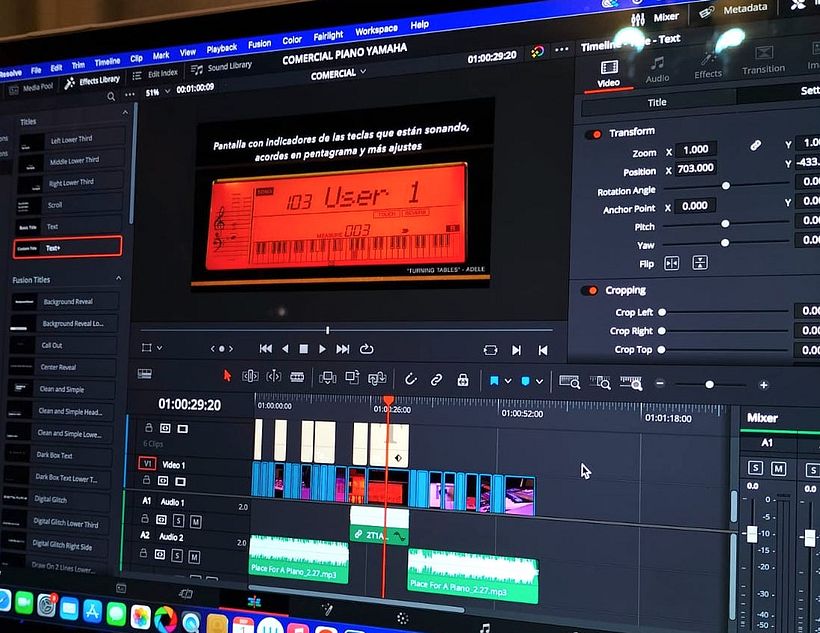The width and height of the screenshot is (820, 633).
Task: Toggle the Snapping magnet icon
Action: coord(411,379)
